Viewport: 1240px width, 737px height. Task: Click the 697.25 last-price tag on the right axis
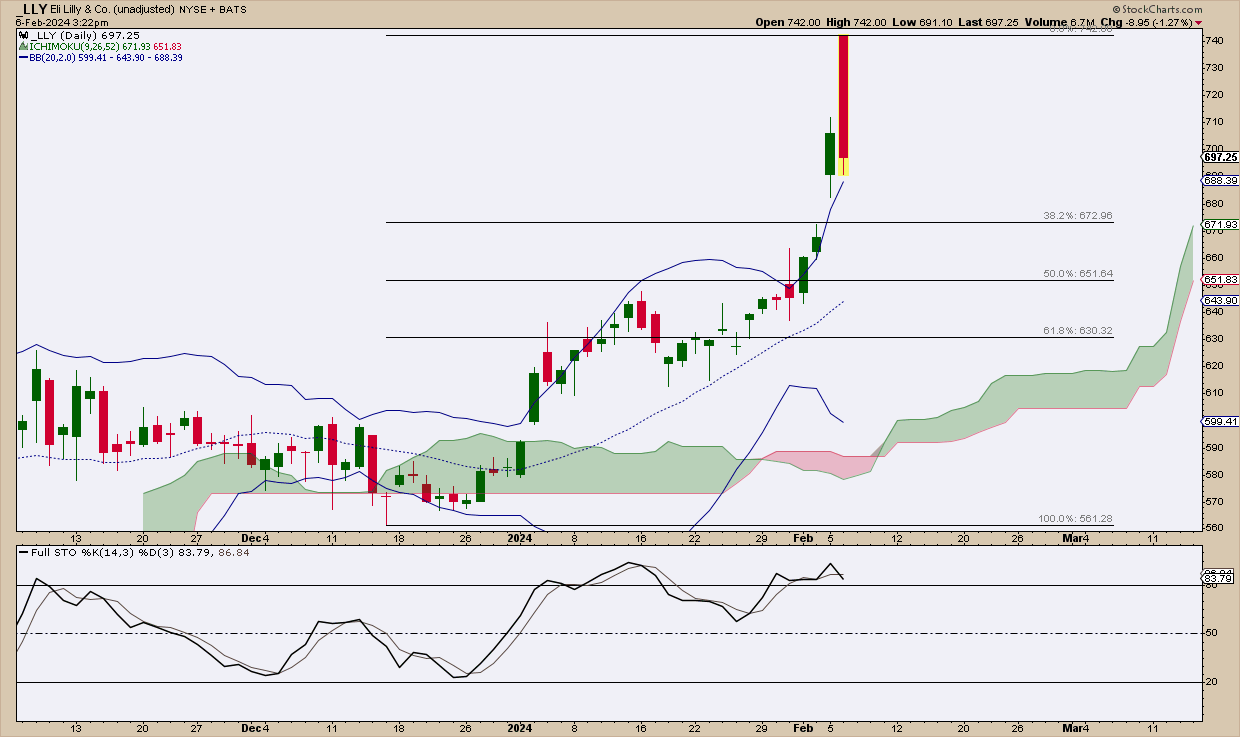[1220, 157]
